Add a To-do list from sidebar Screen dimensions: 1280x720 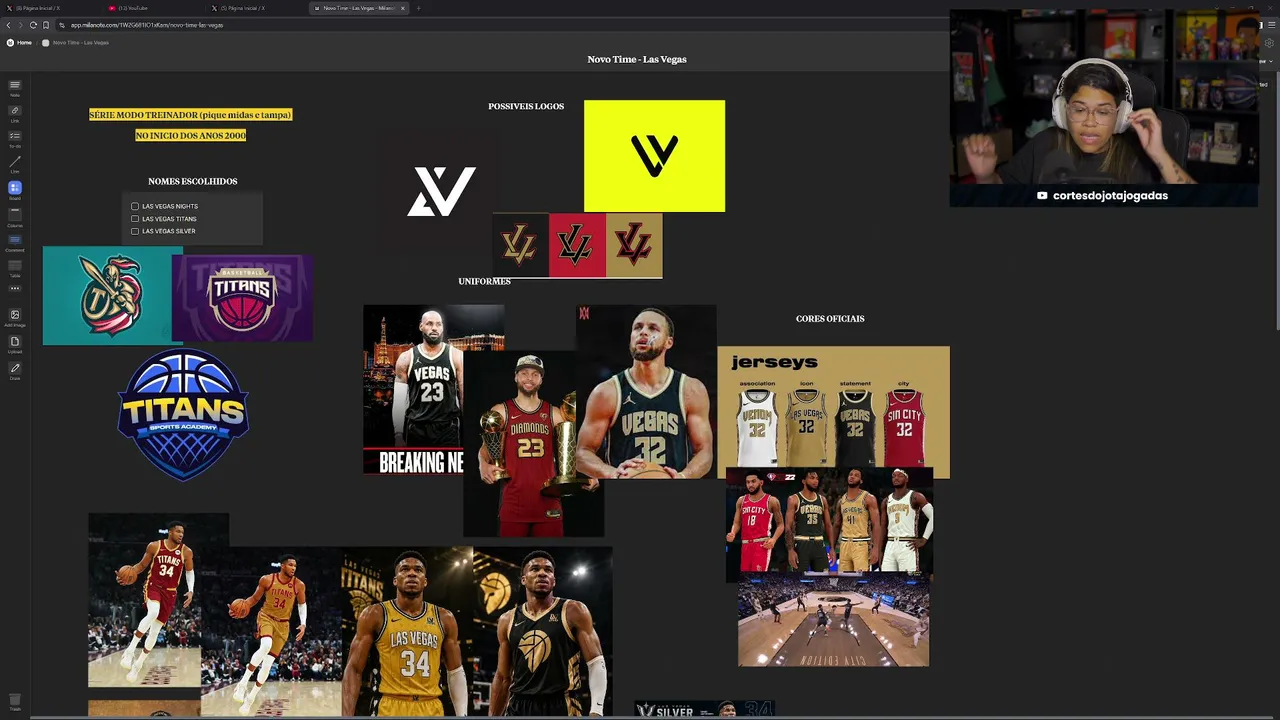[x=14, y=138]
